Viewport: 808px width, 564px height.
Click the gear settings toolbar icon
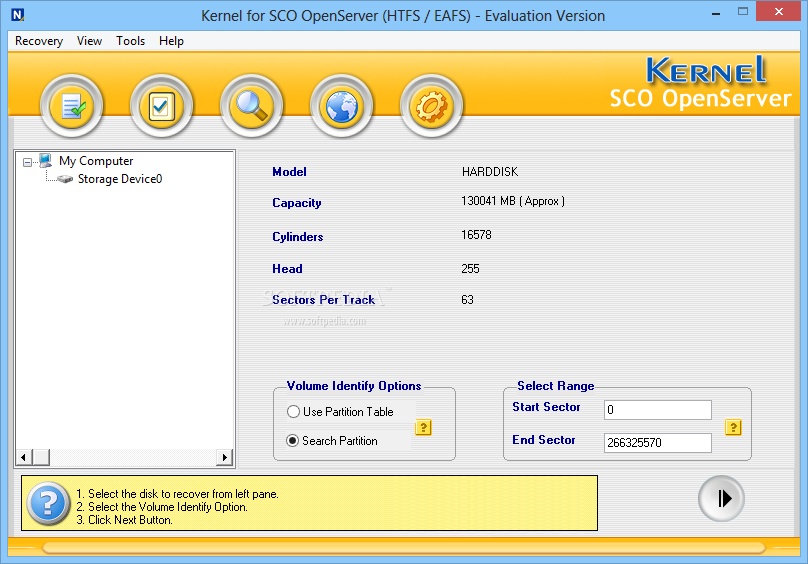431,106
